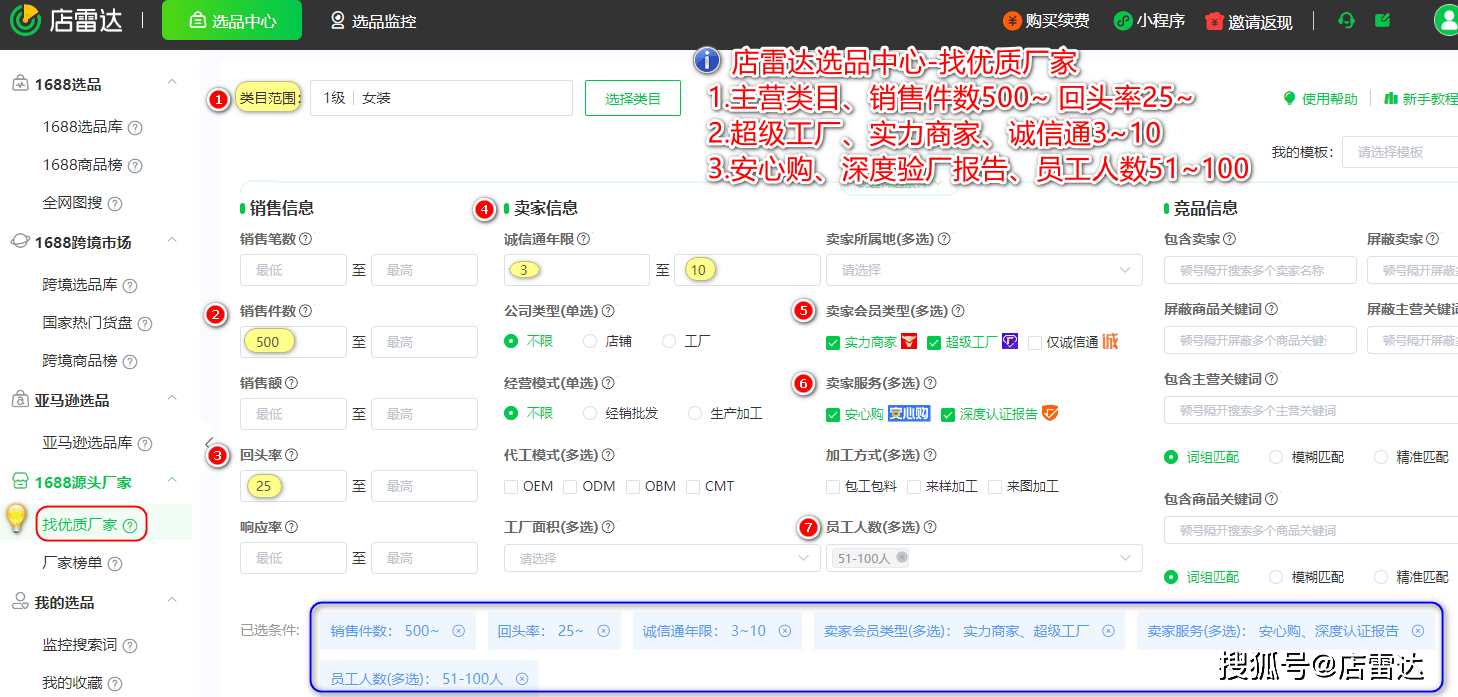Screen dimensions: 1458x697
Task: Open 员工人数 dropdown arrow
Action: (1126, 558)
